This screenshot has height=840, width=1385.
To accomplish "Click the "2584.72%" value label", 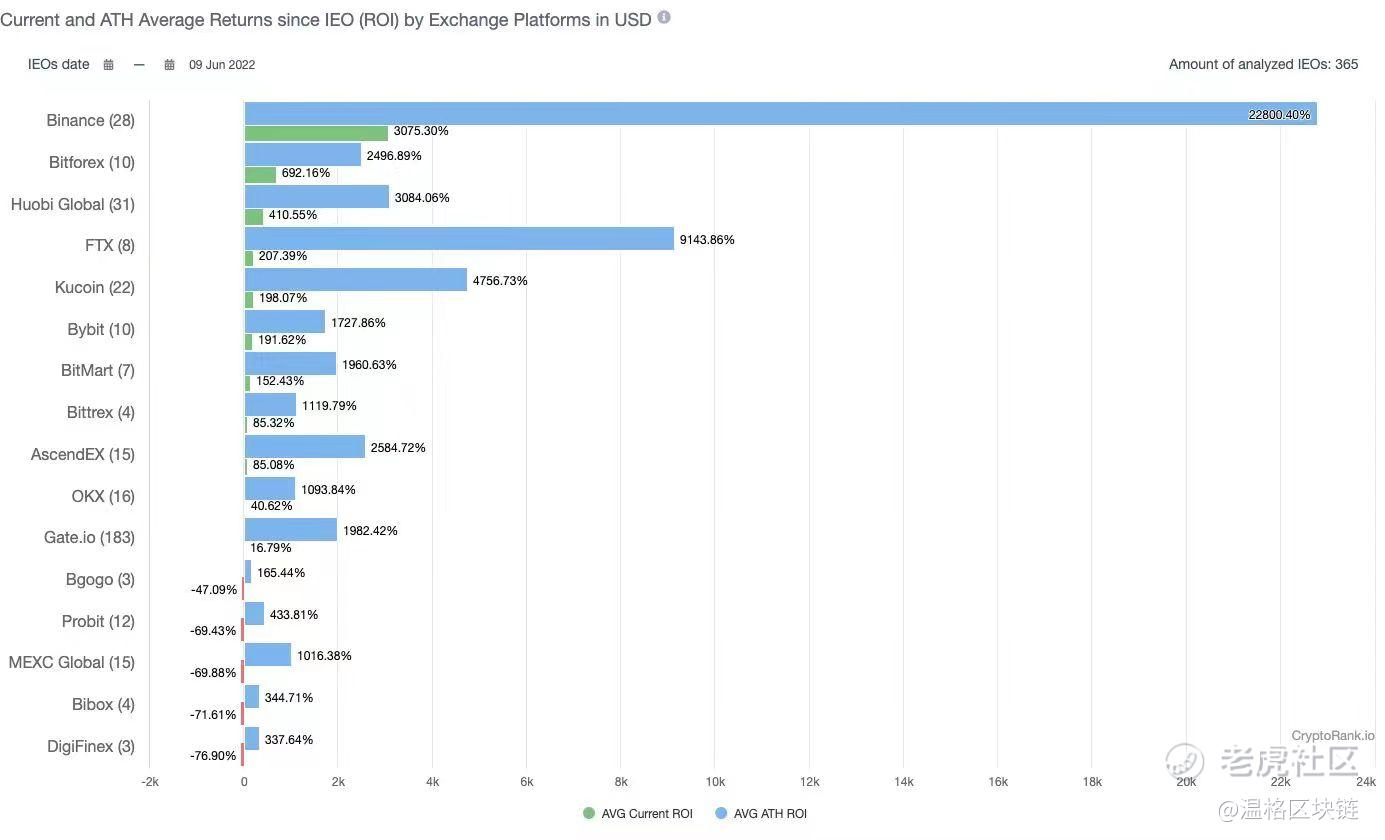I will coord(398,448).
